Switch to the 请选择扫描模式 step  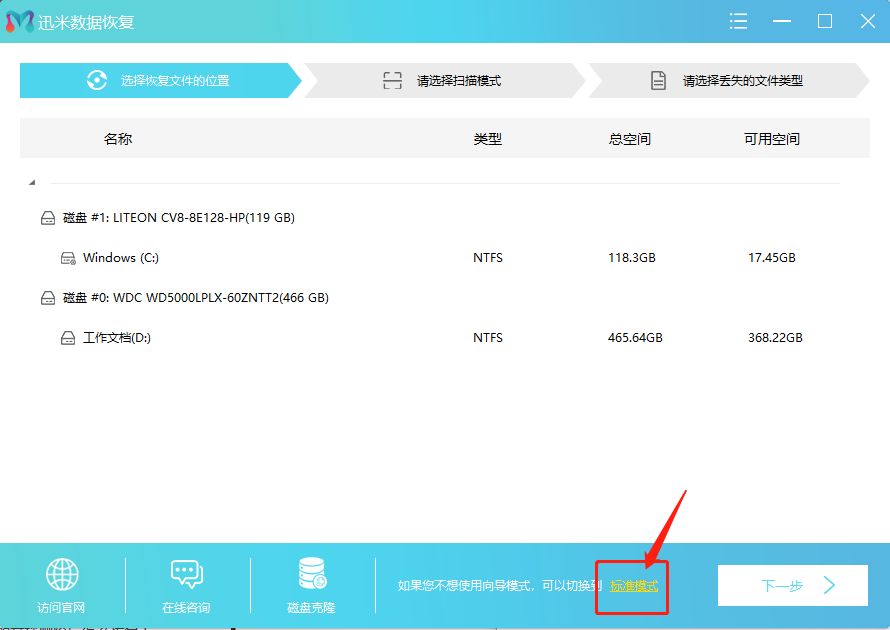[455, 80]
